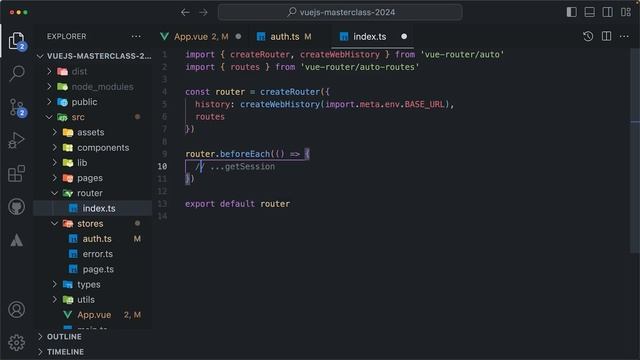
Task: Open Run and Debug view
Action: [x=17, y=140]
